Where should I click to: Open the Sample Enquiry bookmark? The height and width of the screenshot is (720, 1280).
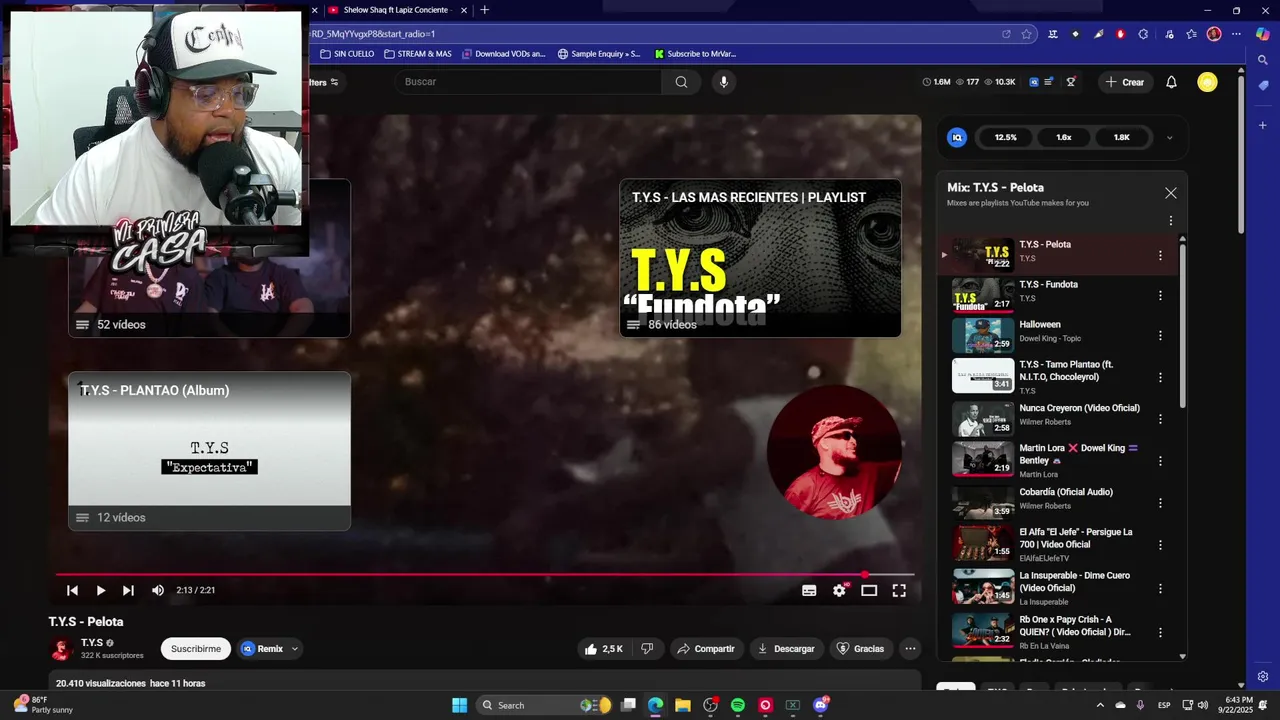599,54
